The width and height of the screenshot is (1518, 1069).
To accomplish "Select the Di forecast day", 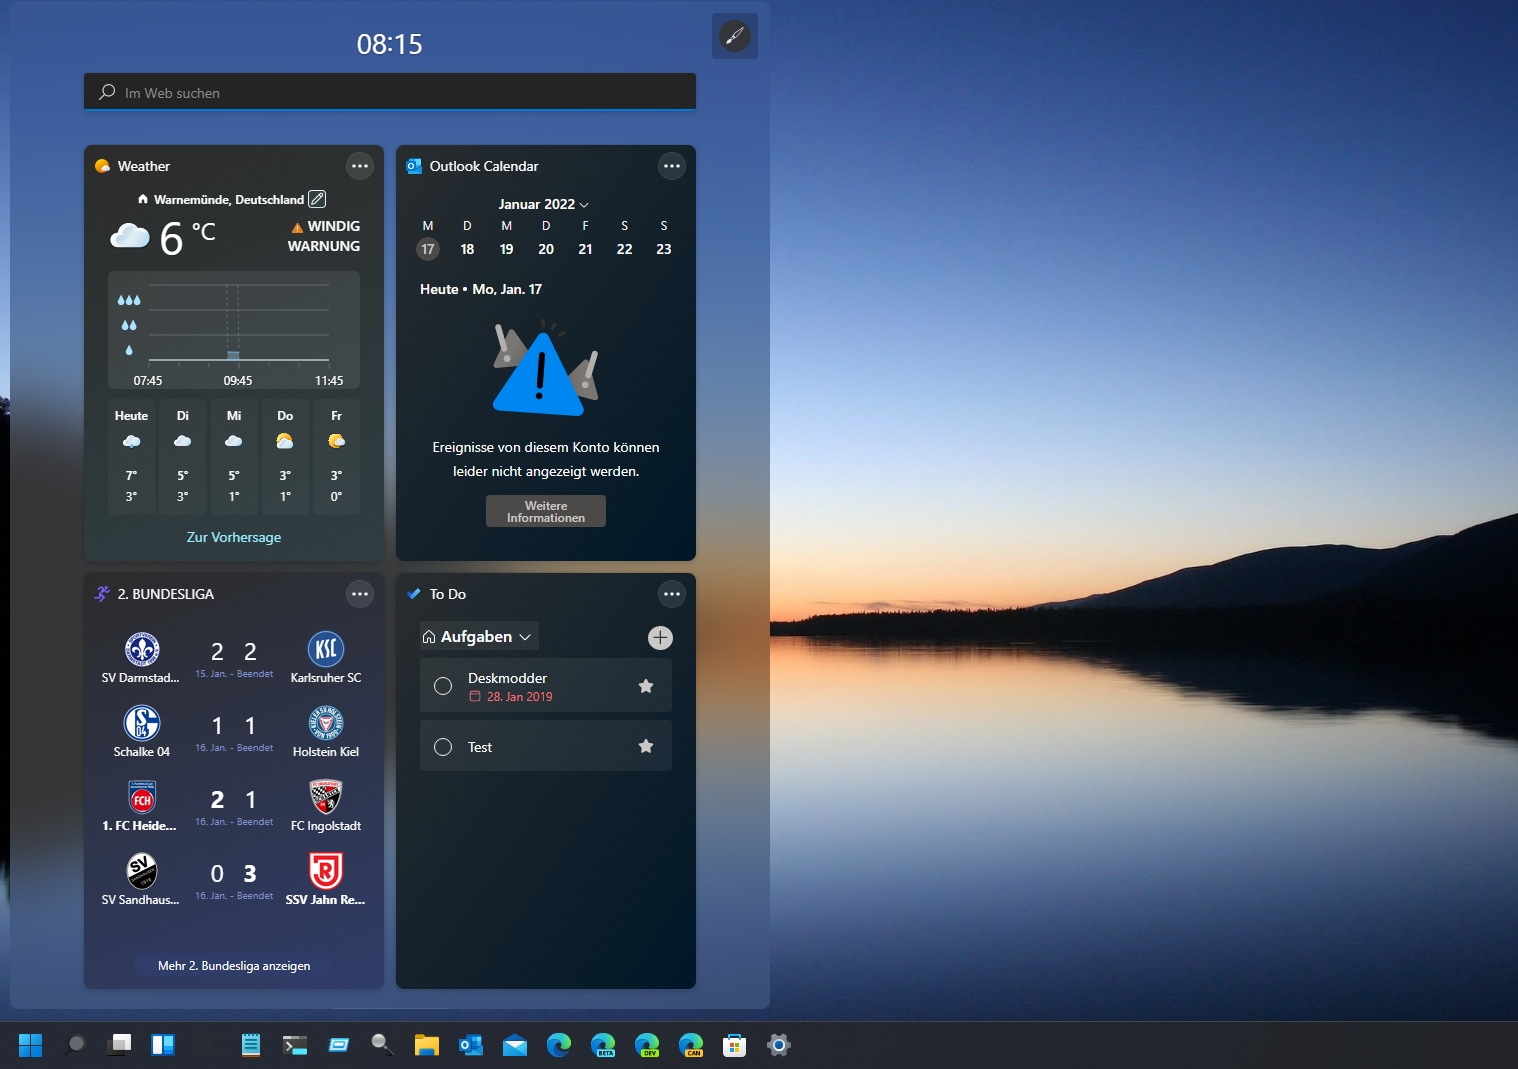I will 182,456.
